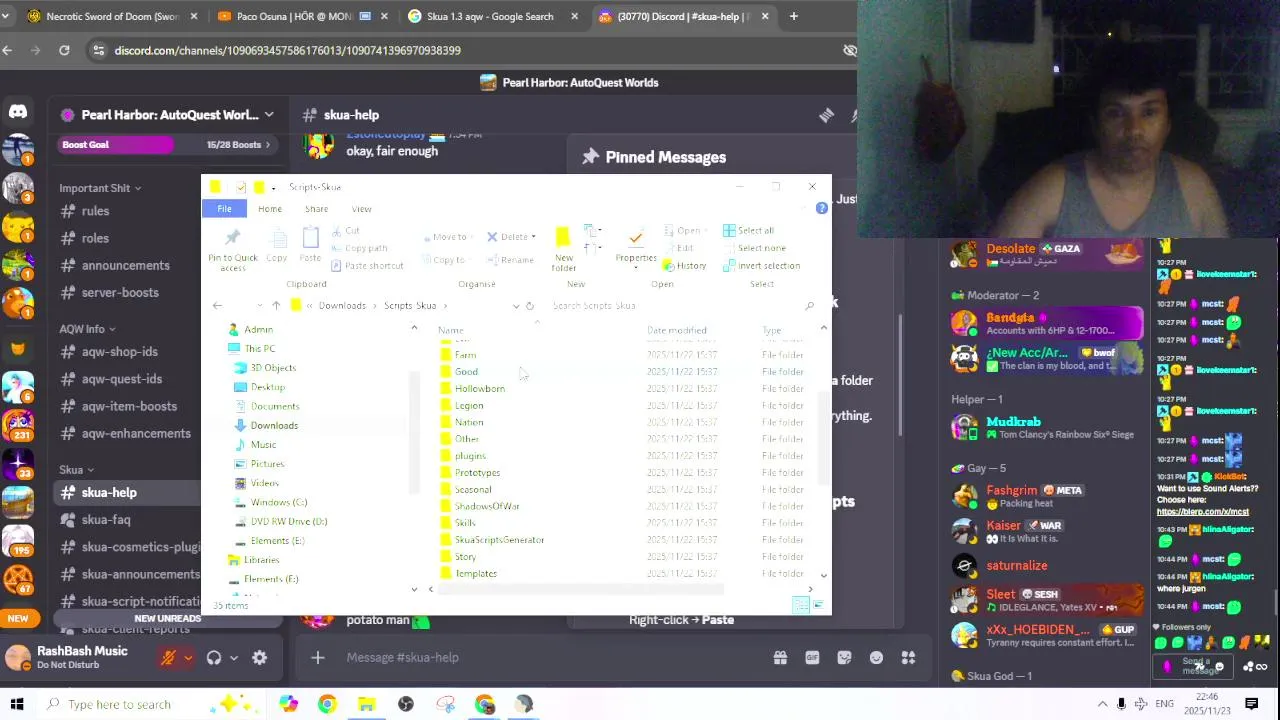
Task: Open Properties in the Explorer ribbon
Action: (x=636, y=247)
